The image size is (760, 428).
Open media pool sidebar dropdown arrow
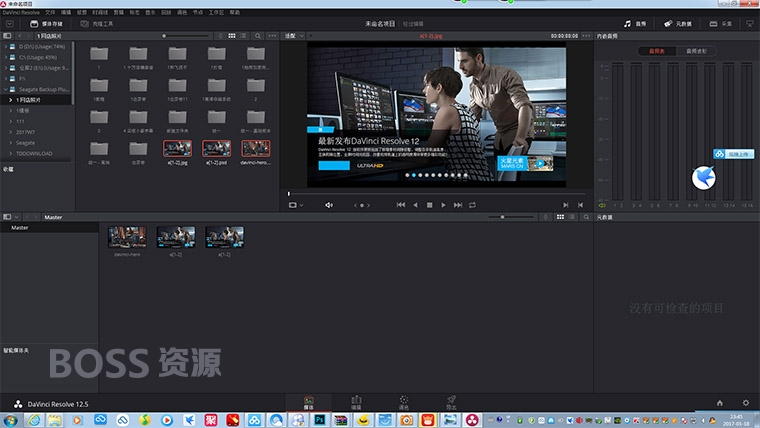click(16, 217)
